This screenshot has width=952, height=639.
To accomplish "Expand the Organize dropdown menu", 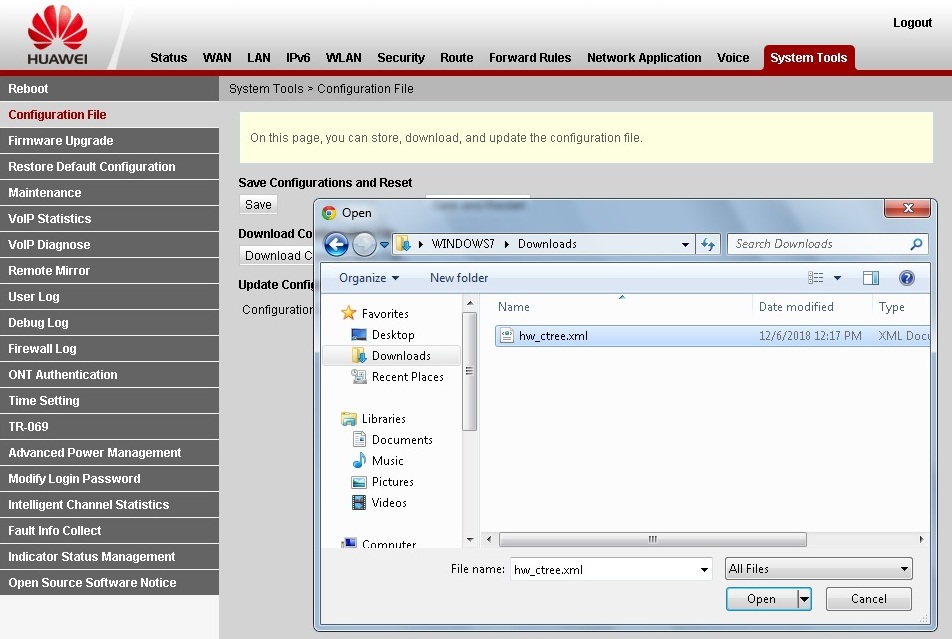I will pos(368,278).
